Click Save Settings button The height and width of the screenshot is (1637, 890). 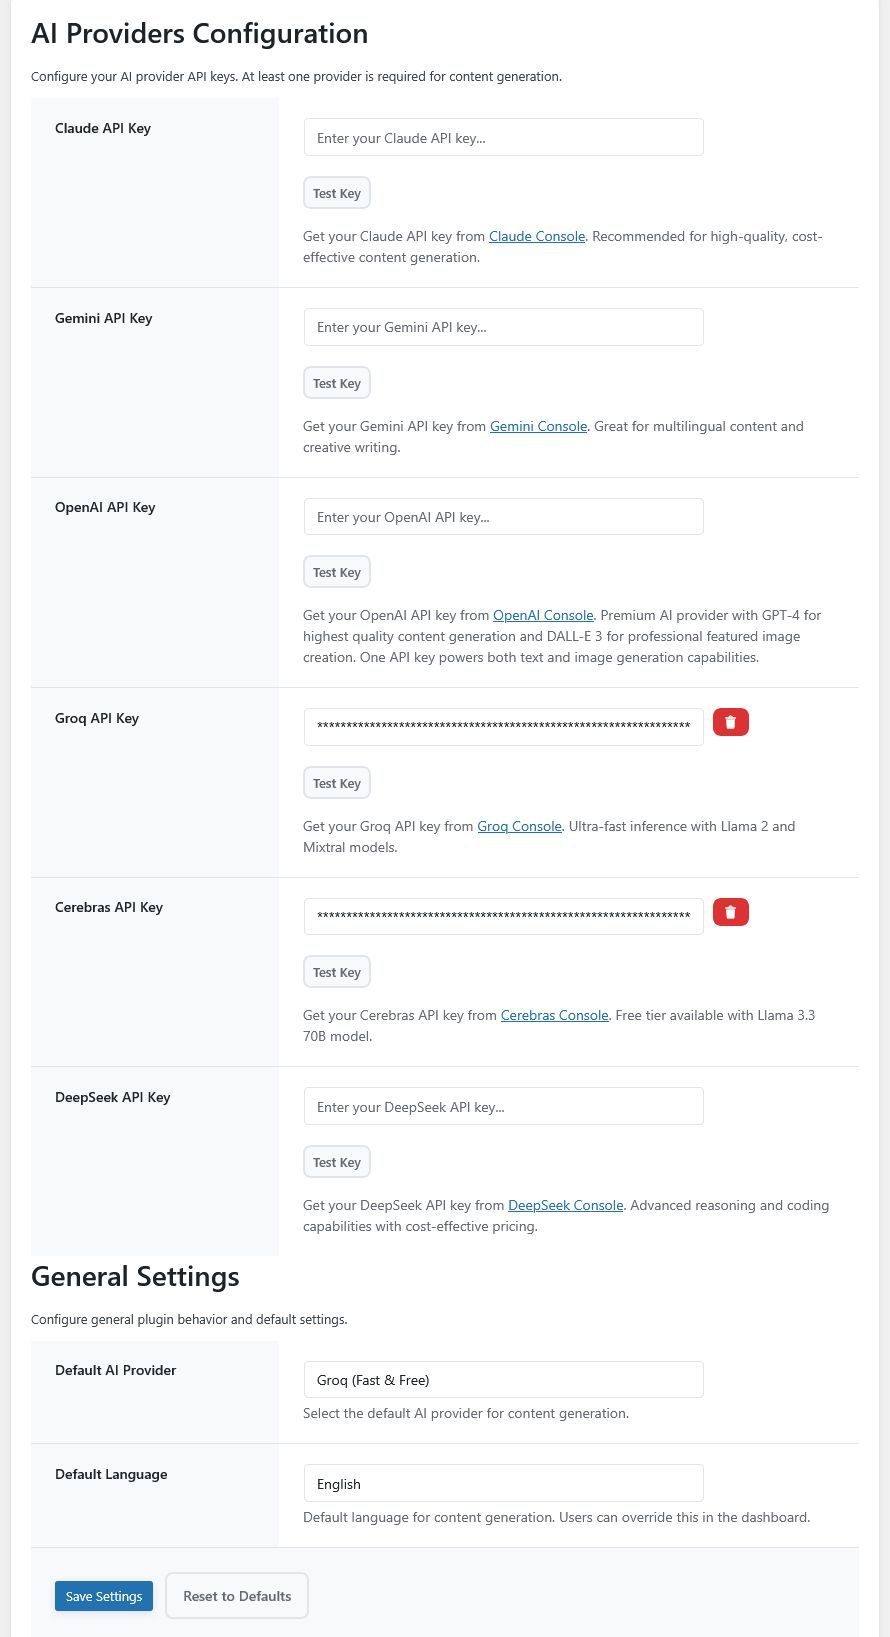pos(104,1596)
